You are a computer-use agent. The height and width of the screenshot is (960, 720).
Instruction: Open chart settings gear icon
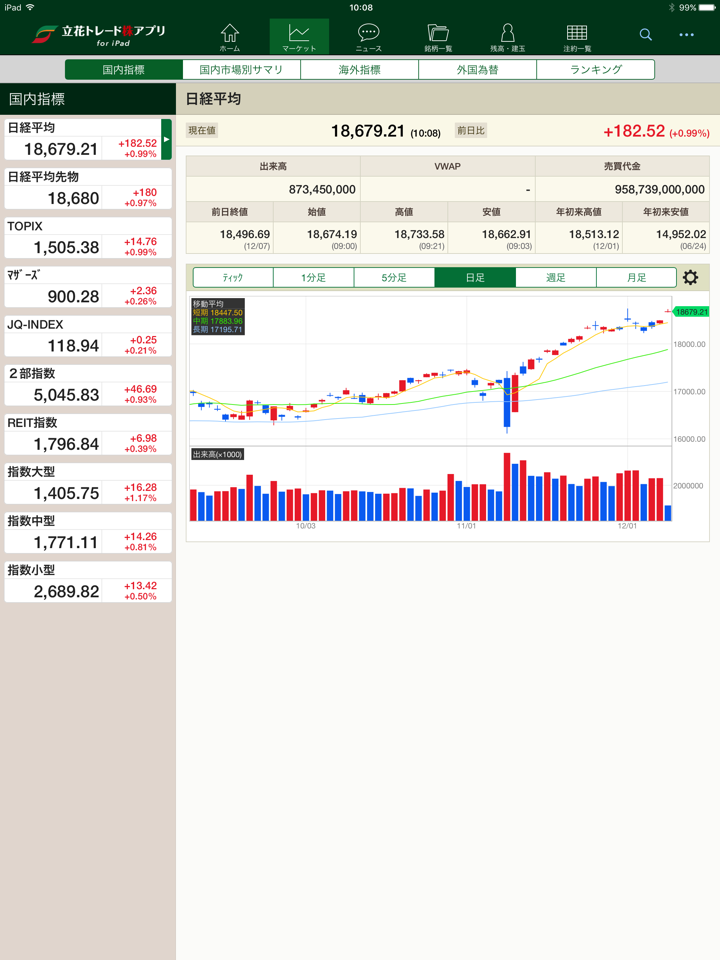pos(691,278)
